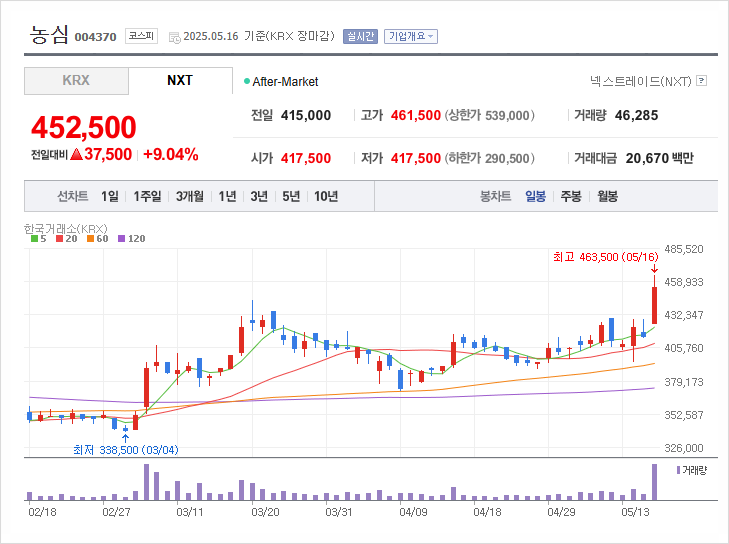729x544 pixels.
Task: Click the 한국거래소(KRX) chart label
Action: point(66,228)
